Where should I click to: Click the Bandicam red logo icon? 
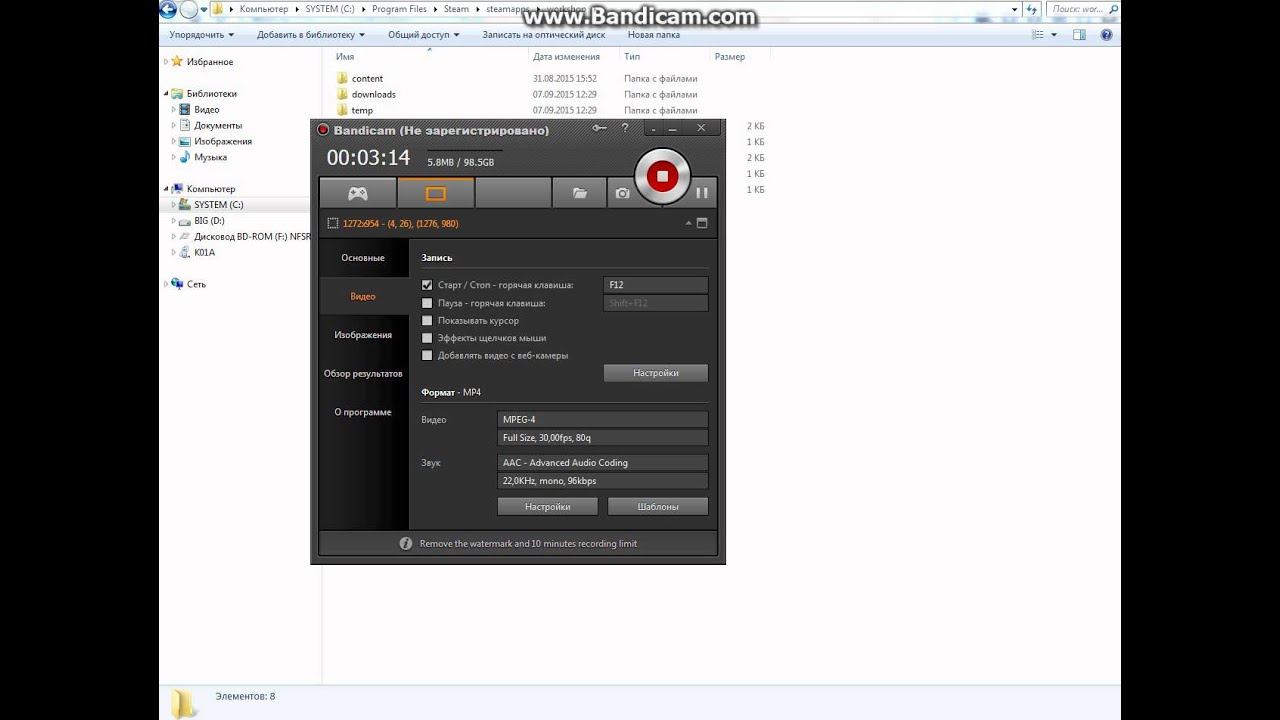pyautogui.click(x=323, y=130)
